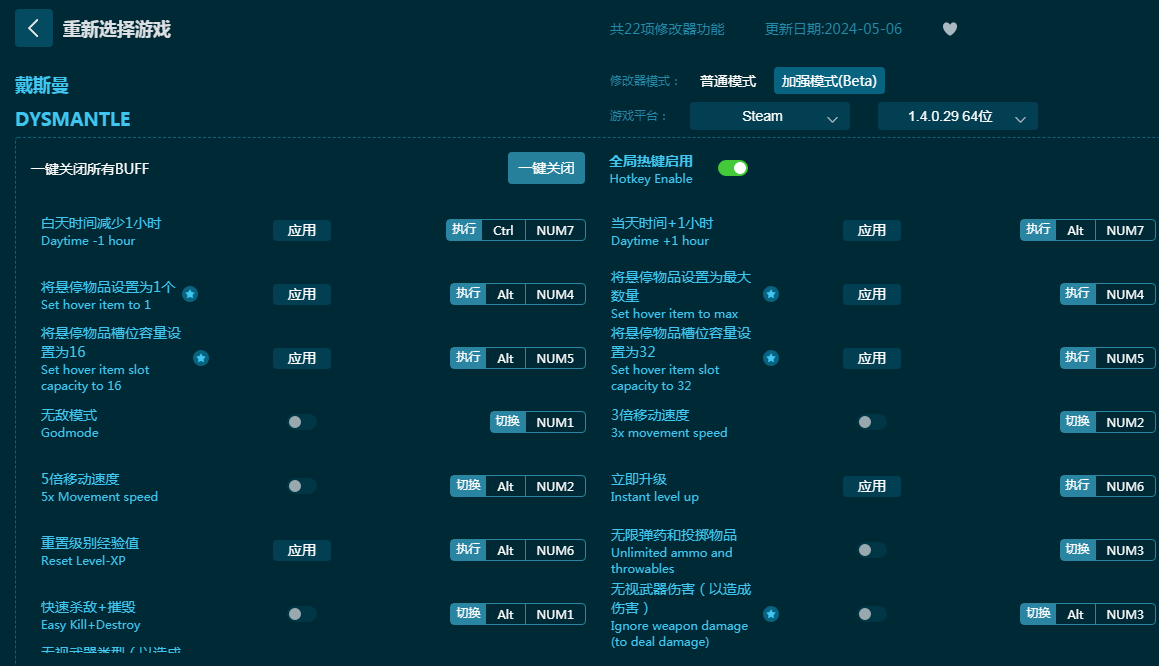Click the NUM1 hotkey for Easy Kill+Destroy

[555, 614]
